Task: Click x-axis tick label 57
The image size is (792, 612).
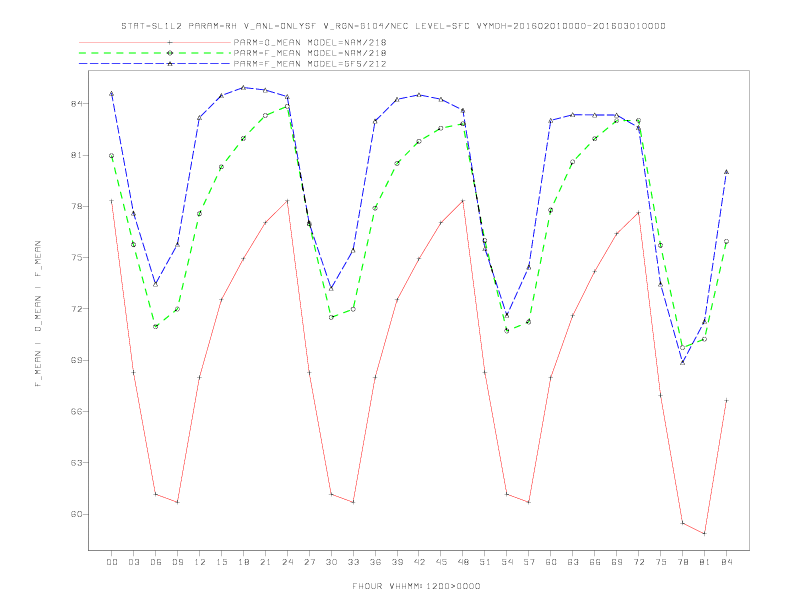Action: (529, 562)
